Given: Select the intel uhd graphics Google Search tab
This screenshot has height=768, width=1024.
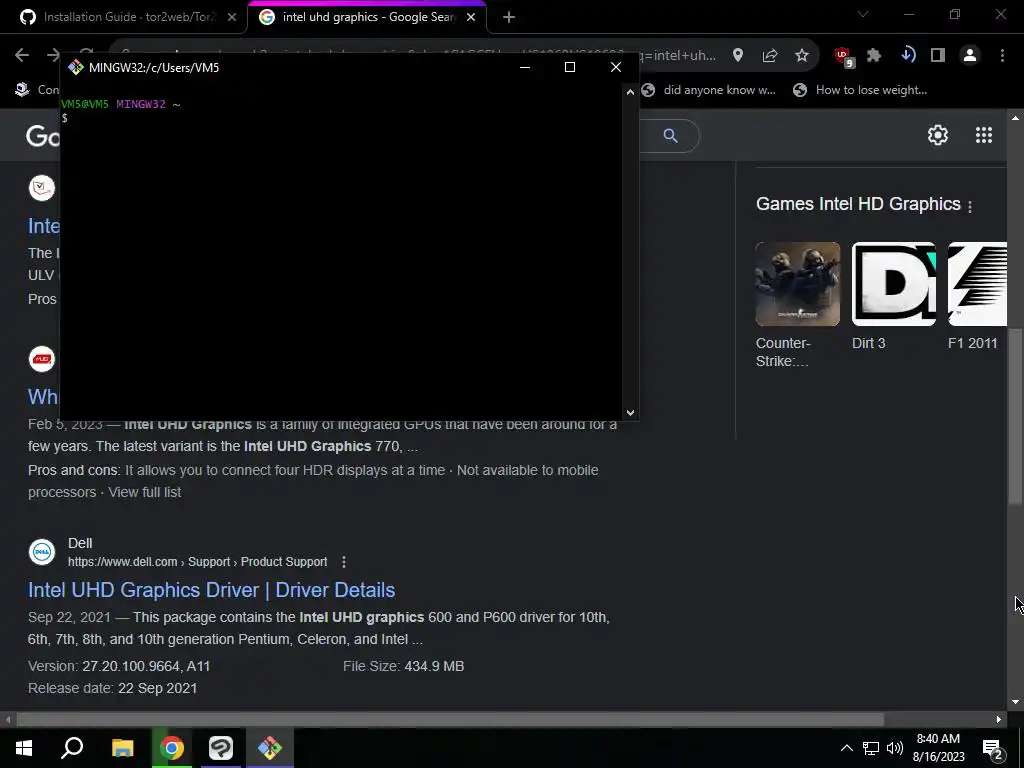Looking at the screenshot, I should (x=366, y=17).
